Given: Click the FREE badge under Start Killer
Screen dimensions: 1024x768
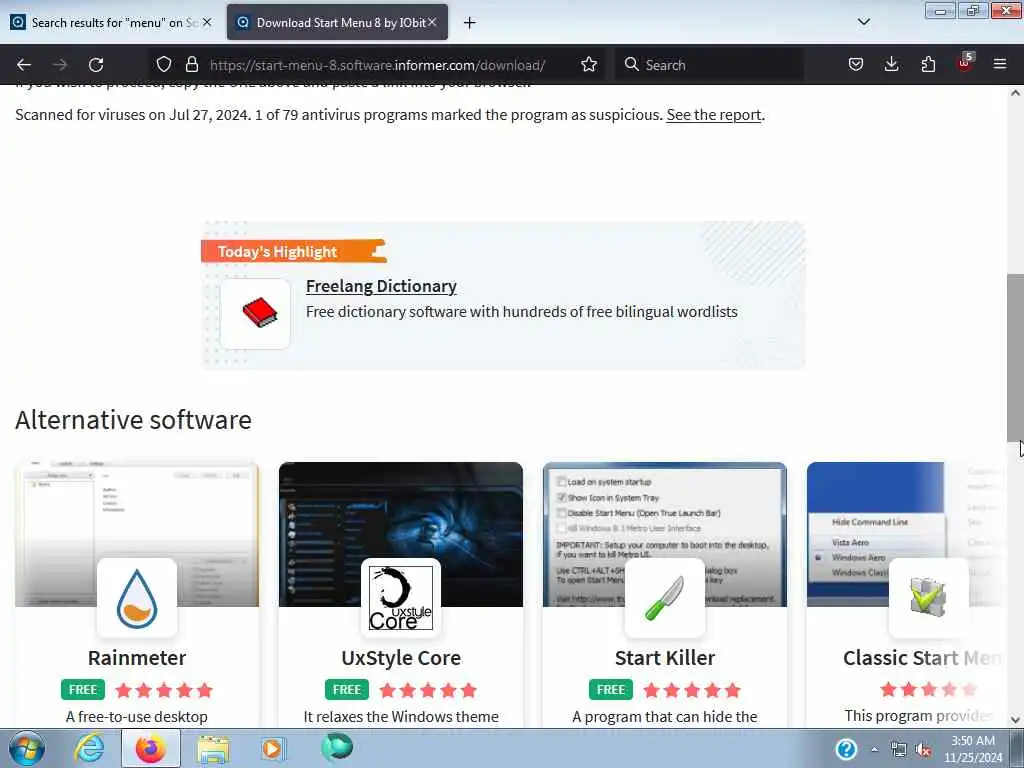Looking at the screenshot, I should point(611,690).
